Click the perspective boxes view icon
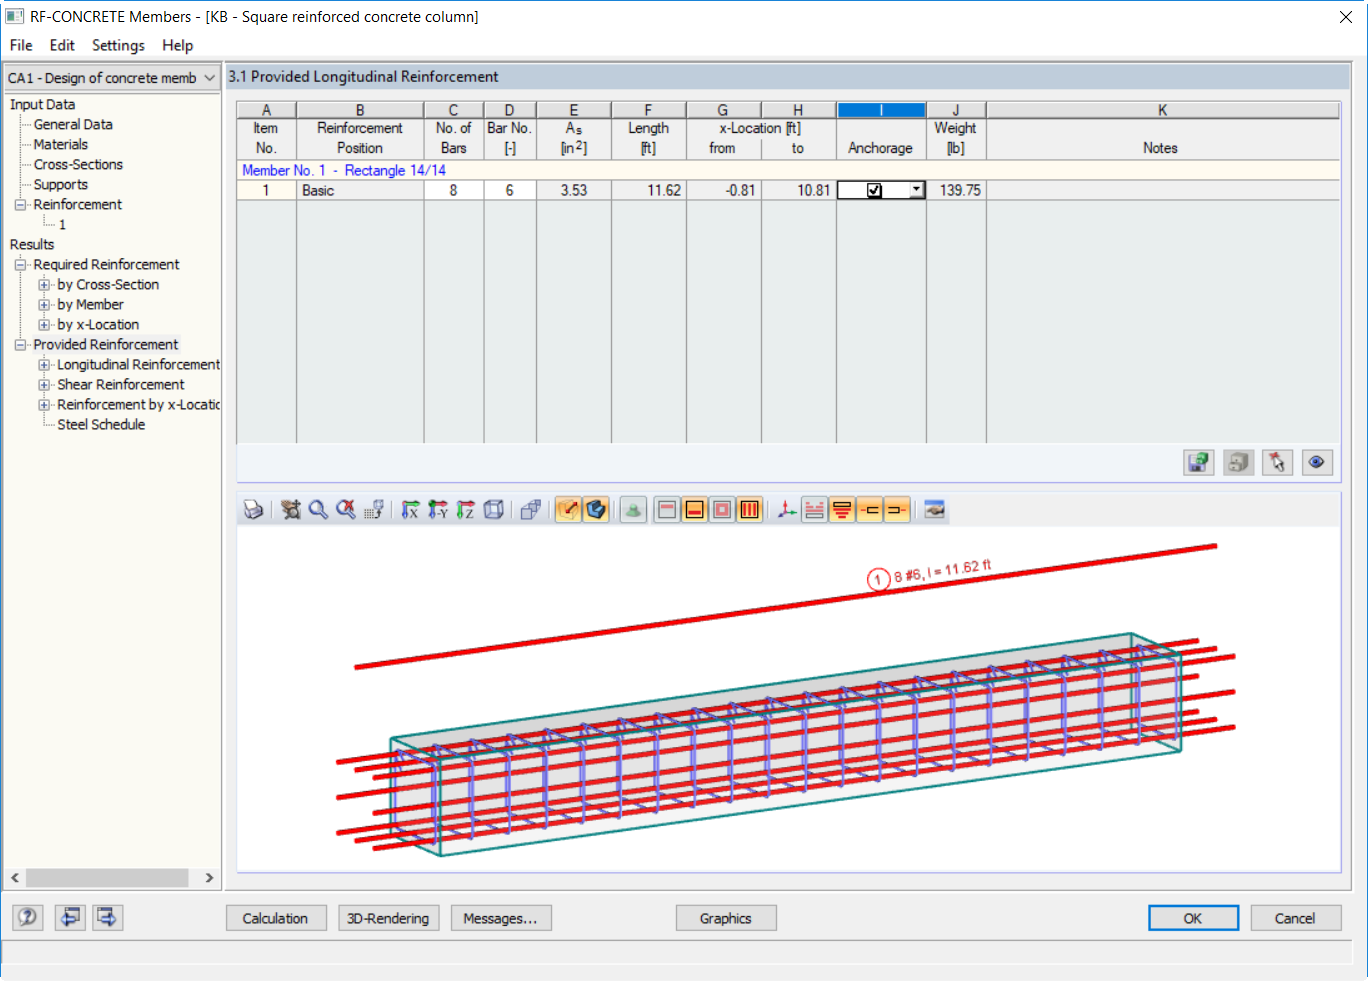Image resolution: width=1368 pixels, height=981 pixels. click(530, 510)
